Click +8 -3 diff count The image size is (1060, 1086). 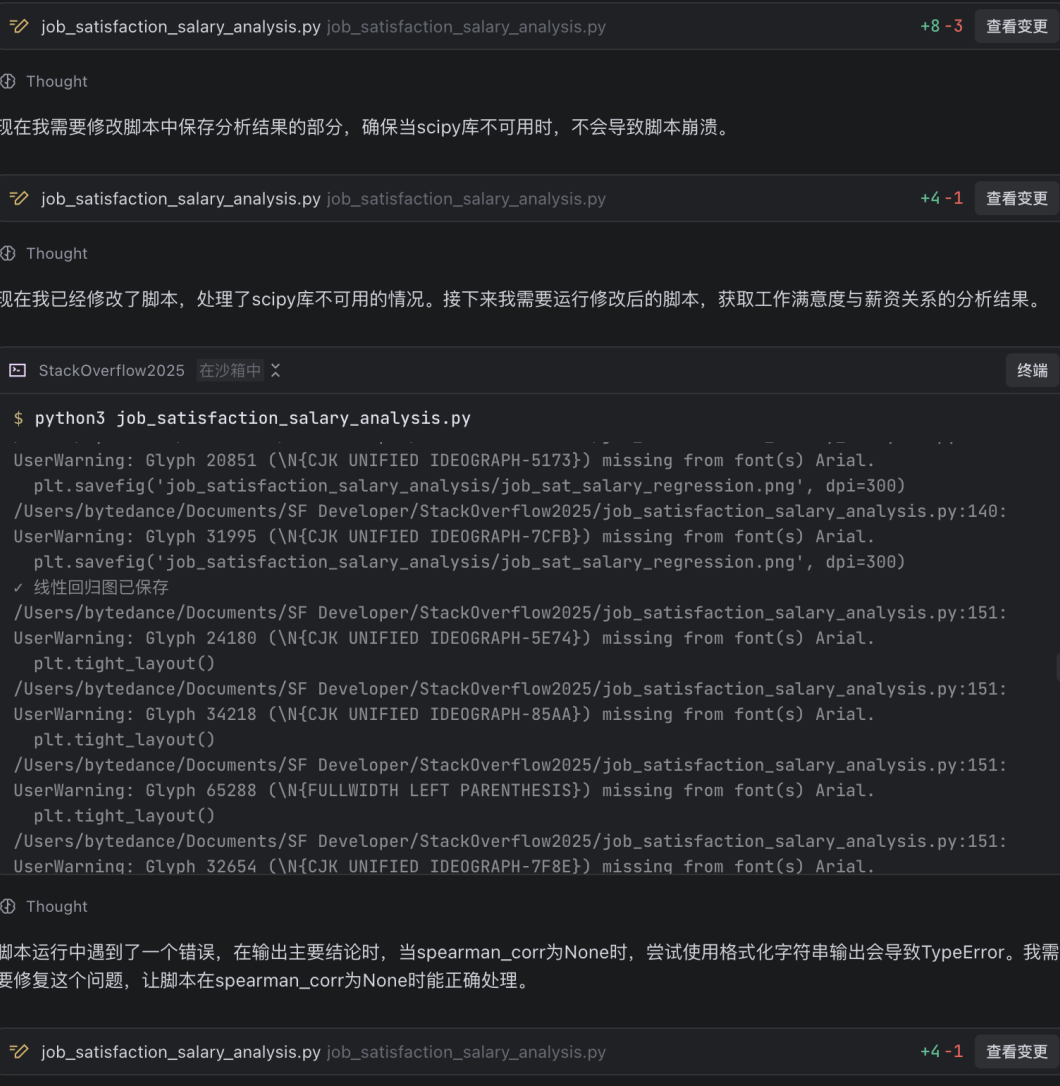pyautogui.click(x=941, y=26)
